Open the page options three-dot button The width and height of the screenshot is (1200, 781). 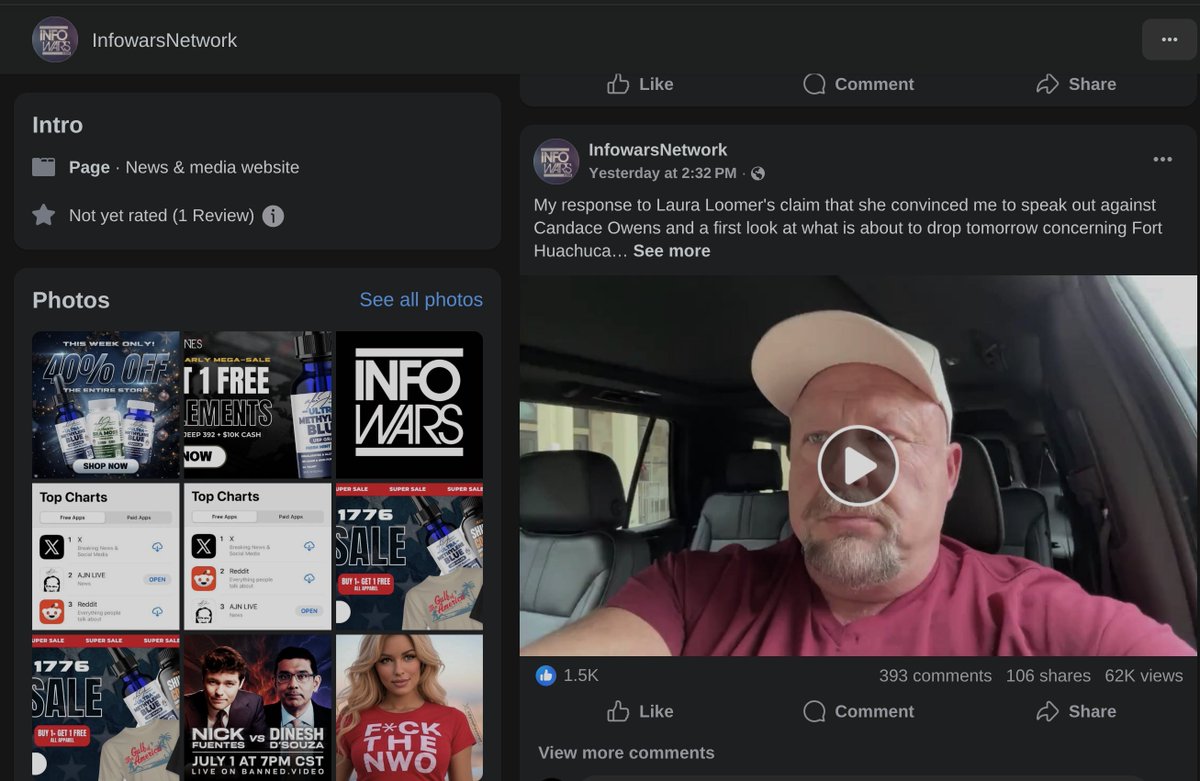[x=1169, y=40]
